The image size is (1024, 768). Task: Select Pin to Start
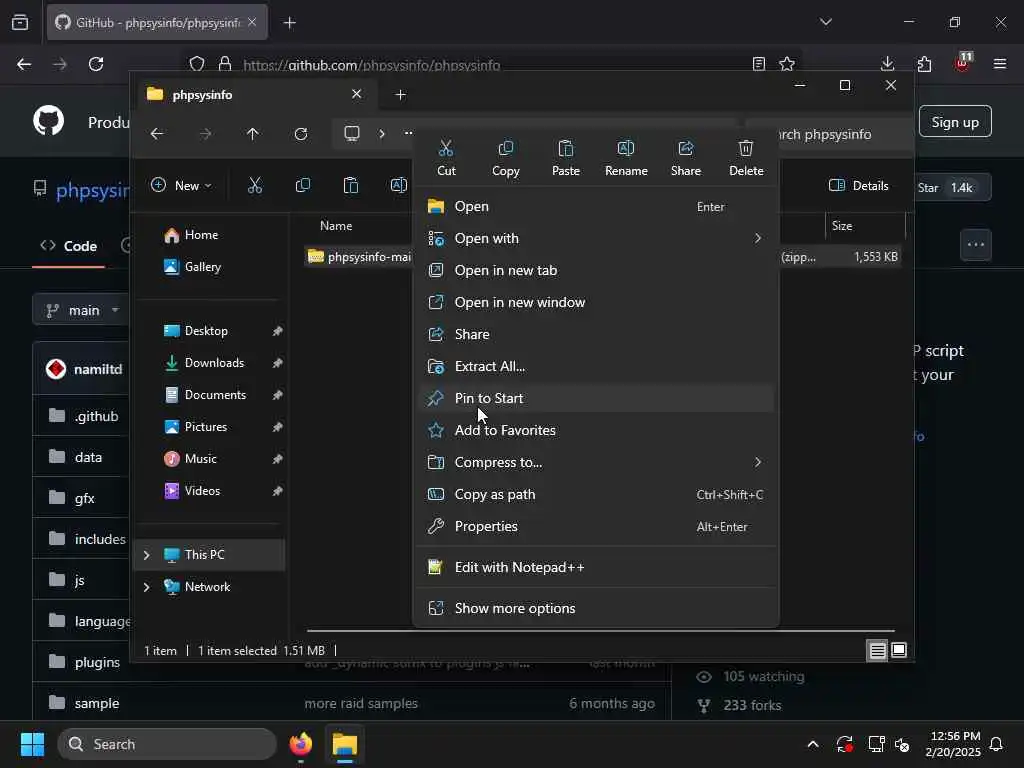[x=596, y=398]
